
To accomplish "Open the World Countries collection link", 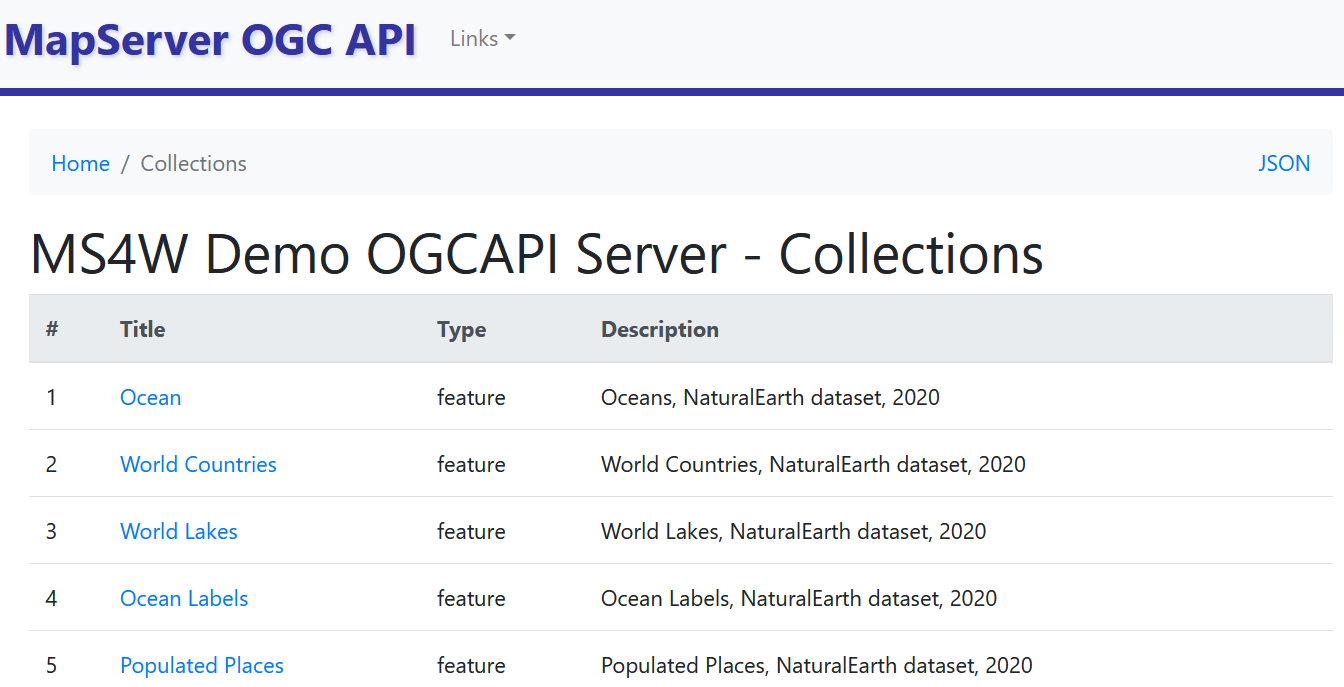I will click(199, 465).
